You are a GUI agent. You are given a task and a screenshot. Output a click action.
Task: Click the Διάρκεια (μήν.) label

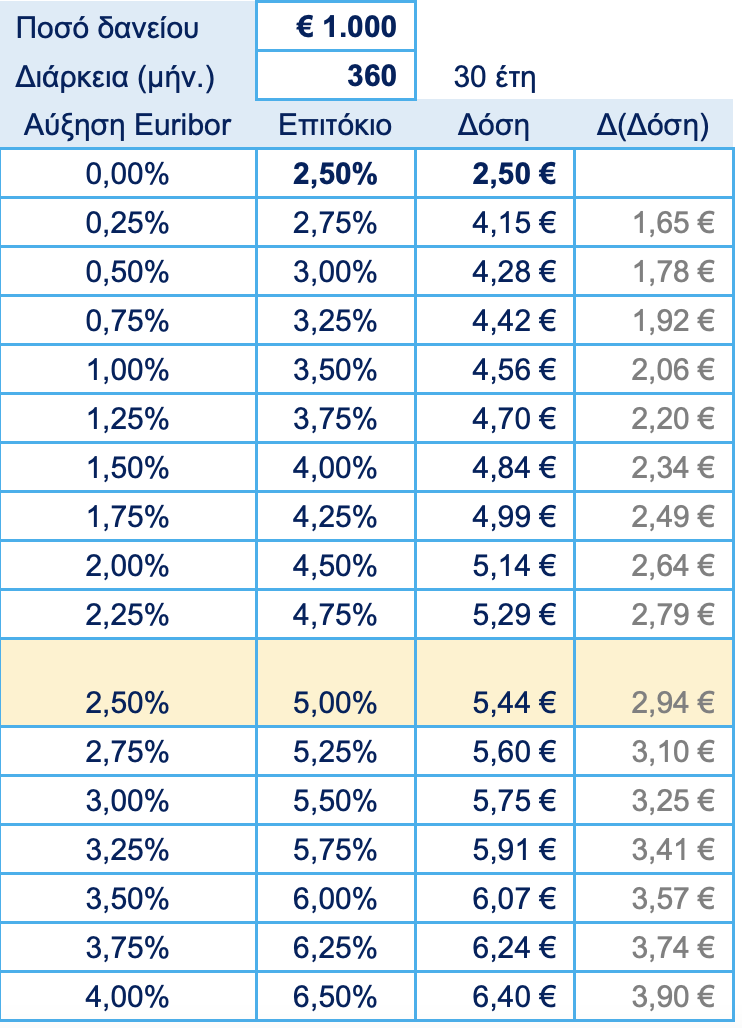pyautogui.click(x=115, y=77)
